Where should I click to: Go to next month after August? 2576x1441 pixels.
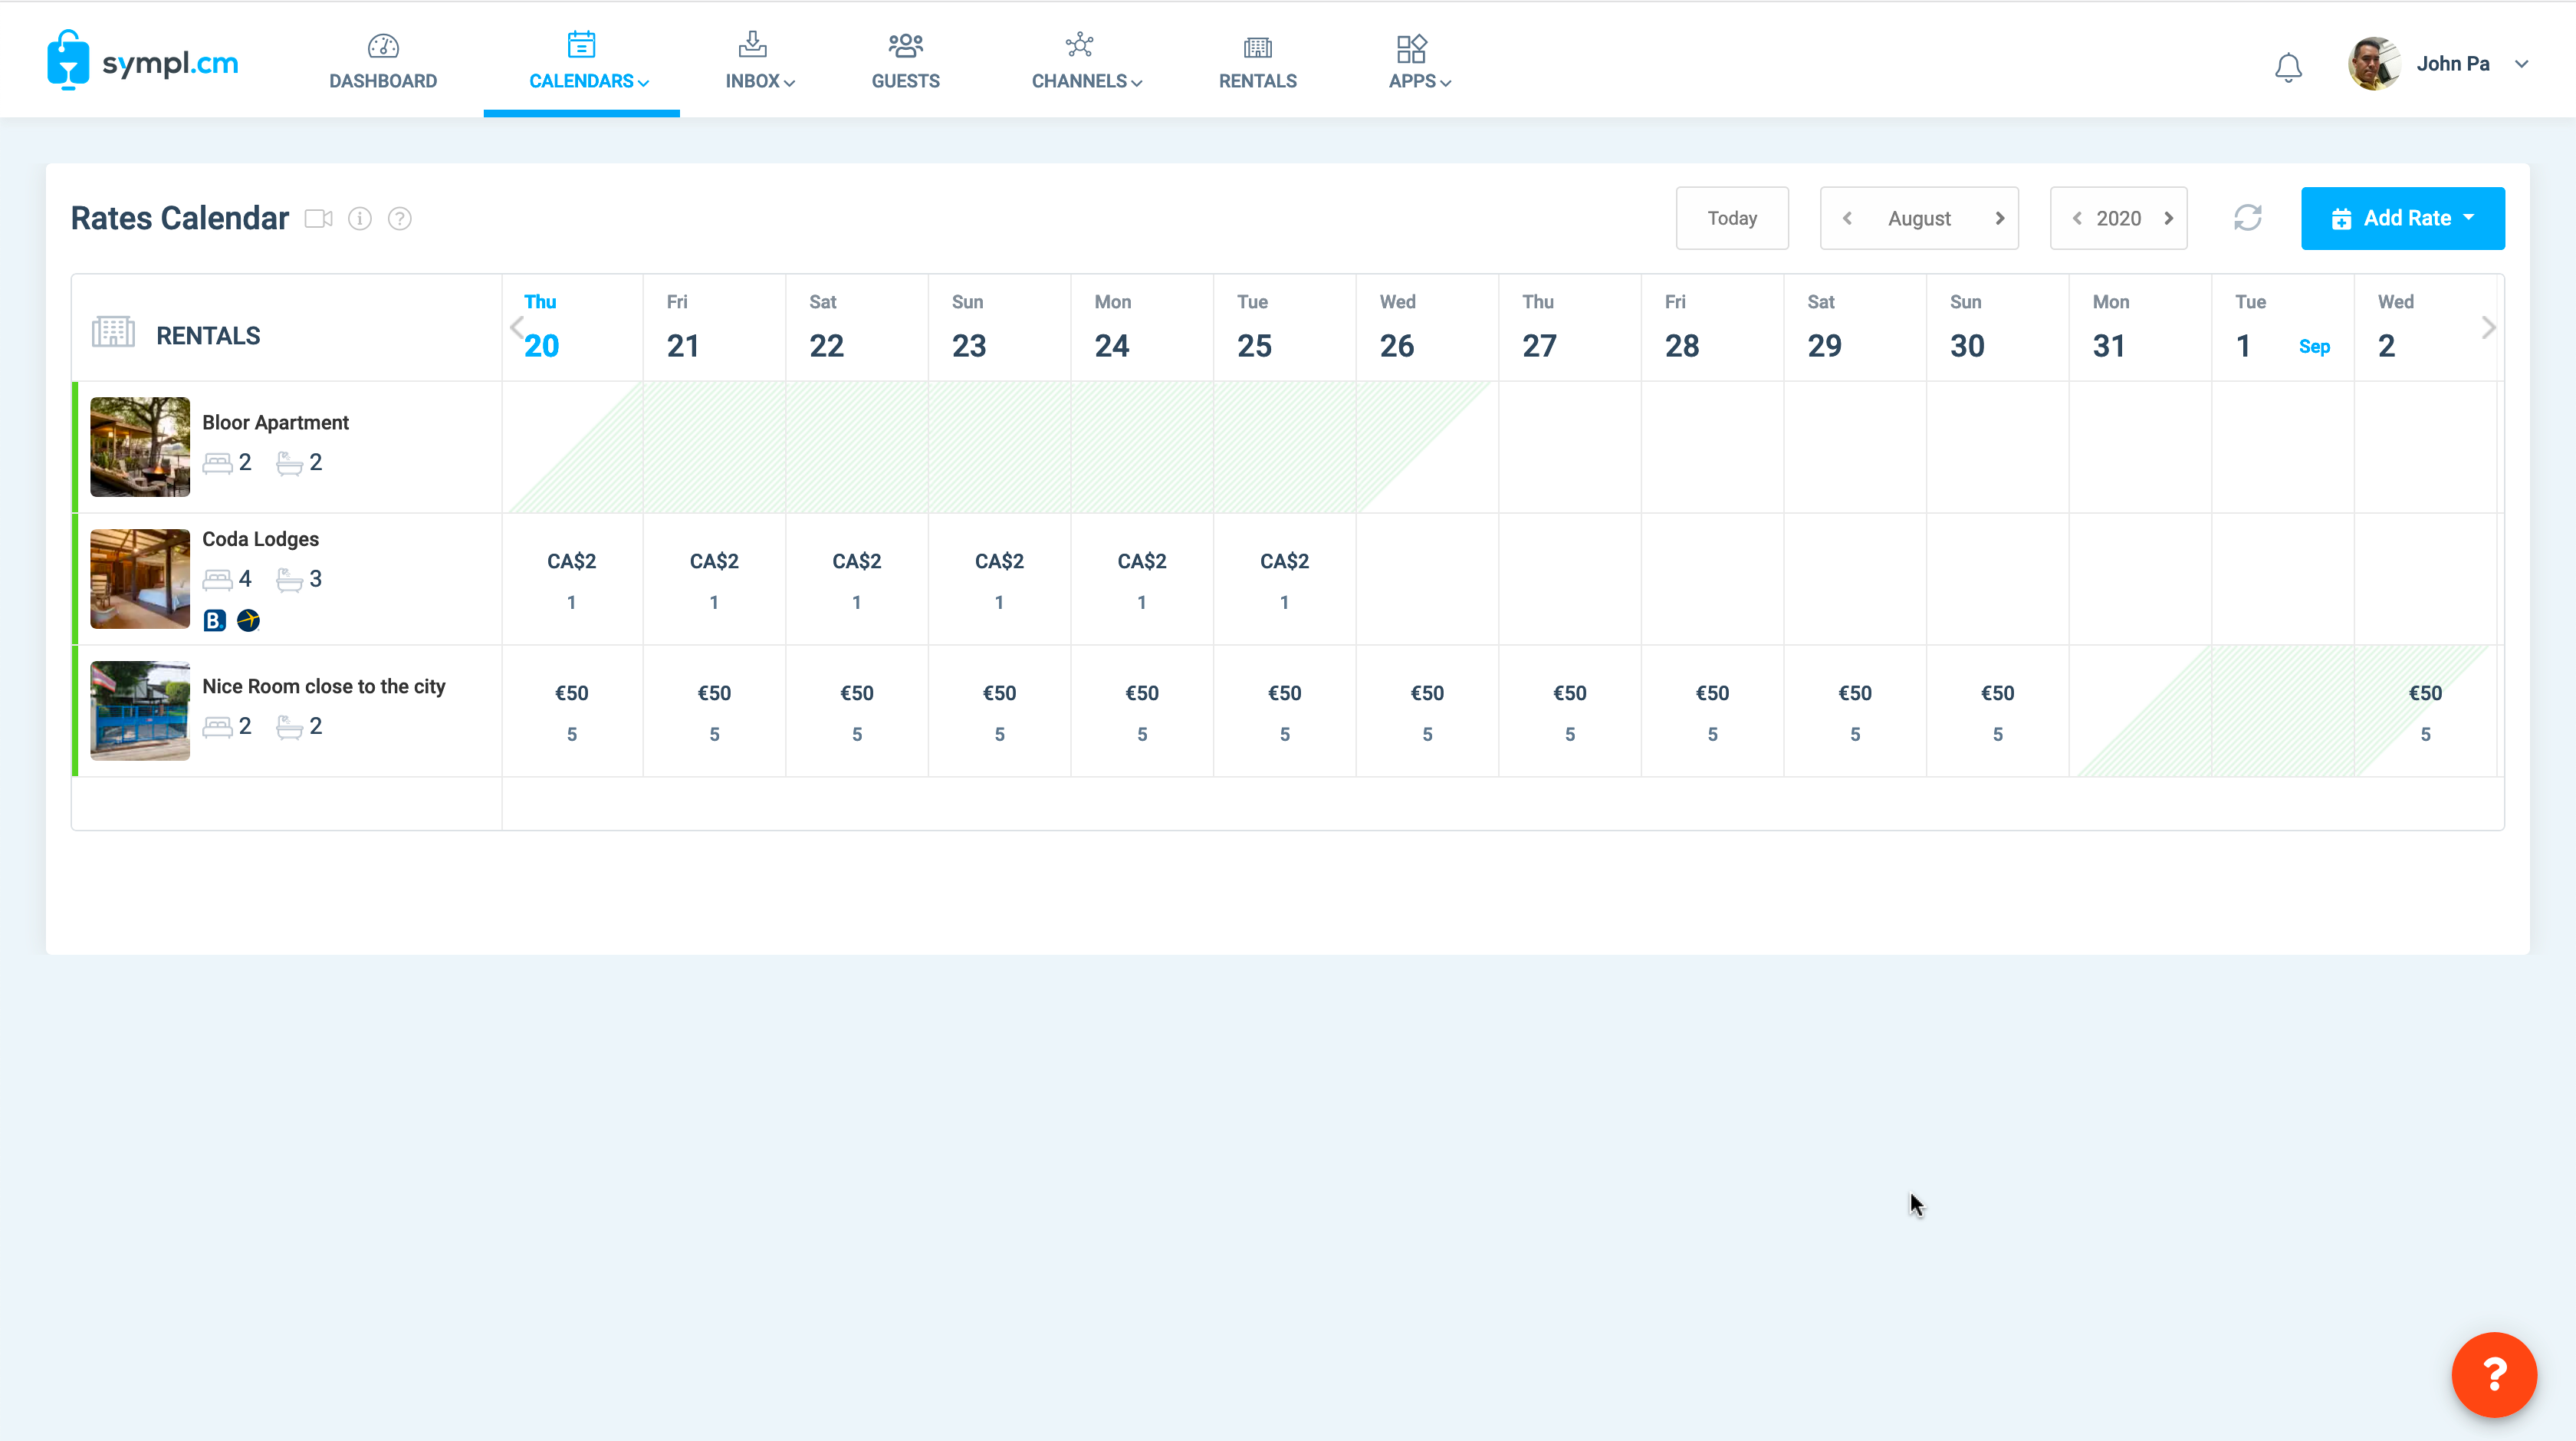(2000, 218)
